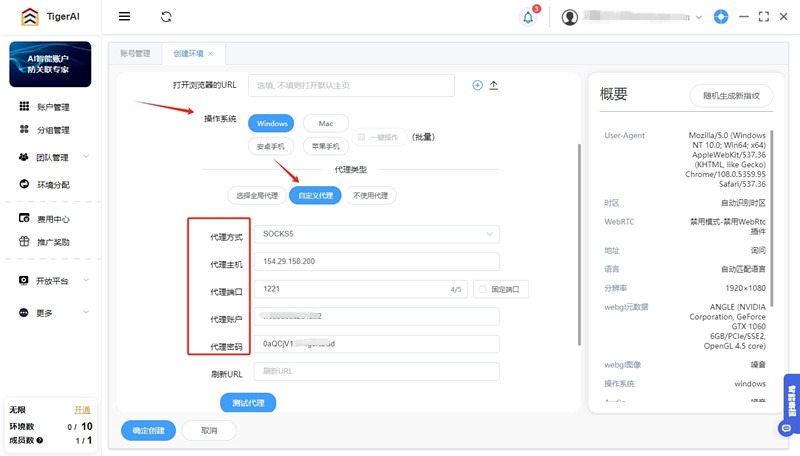Click the 代理账户 input field
This screenshot has height=456, width=800.
point(377,316)
